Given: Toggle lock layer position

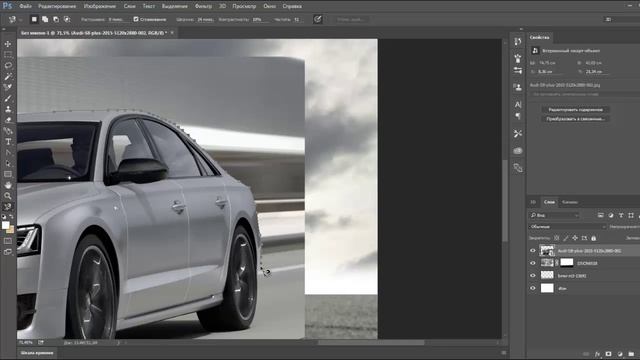Looking at the screenshot, I should tap(575, 238).
